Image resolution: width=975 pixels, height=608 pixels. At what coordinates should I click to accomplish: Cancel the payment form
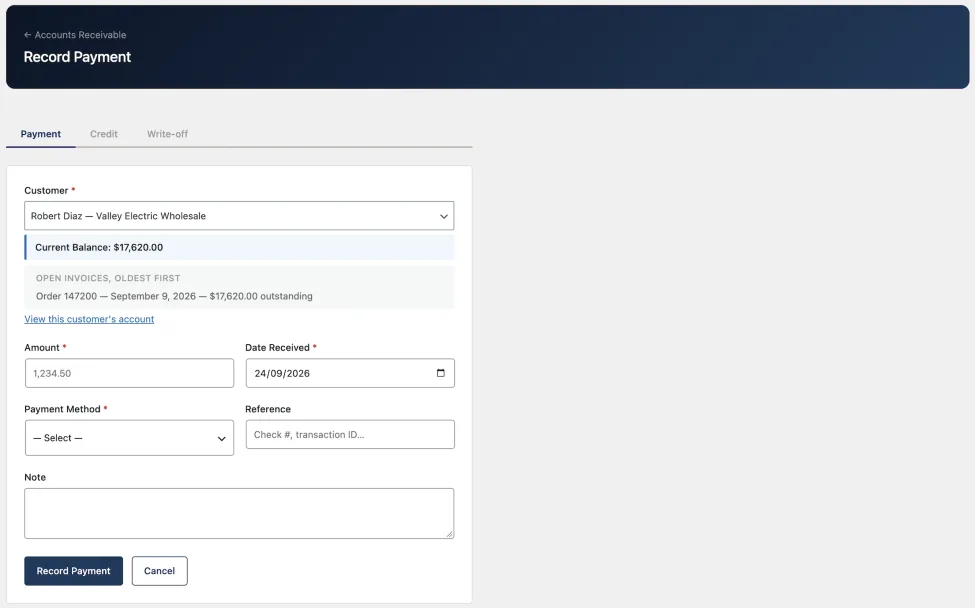coord(159,571)
